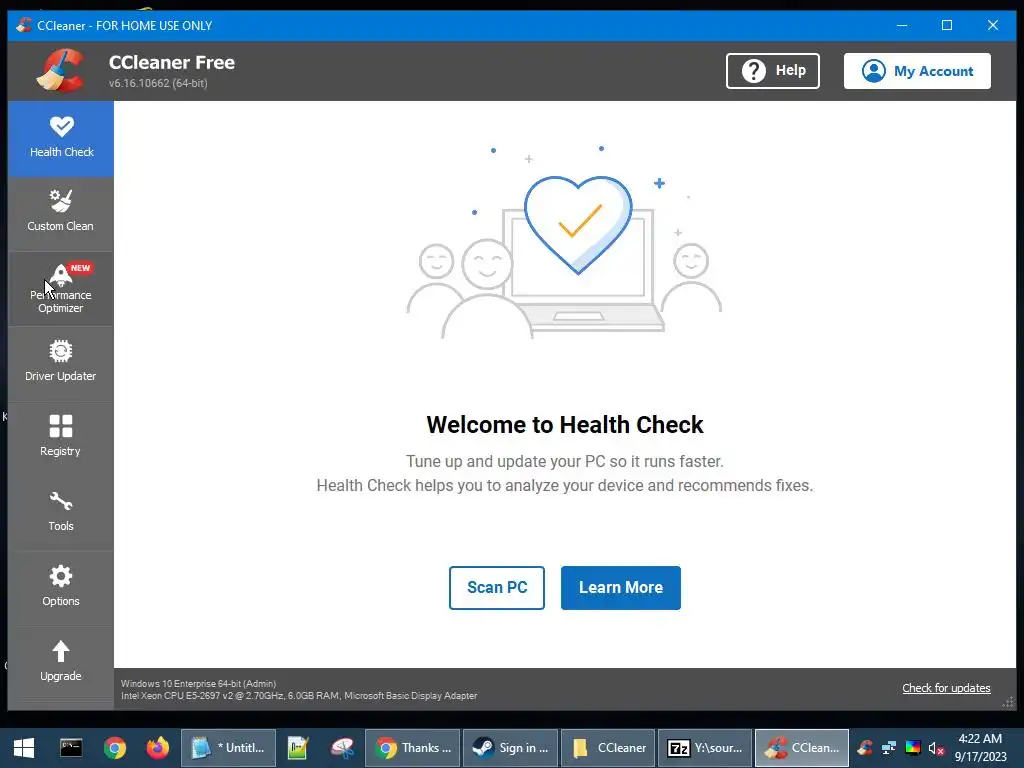This screenshot has height=768, width=1024.
Task: Switch to the Untitled Notepad taskbar window
Action: pyautogui.click(x=229, y=748)
